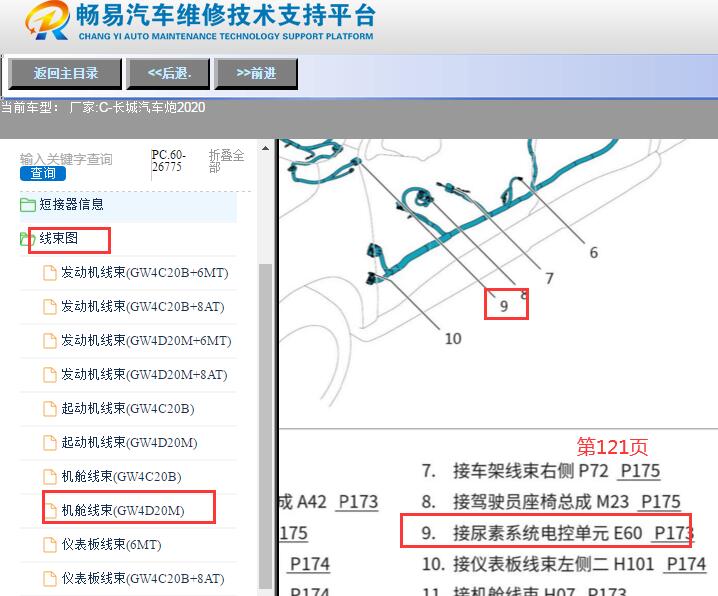Screen dimensions: 718x596
Task: Open P174 link for 接仪表板线束左侧二 H101
Action: 686,564
